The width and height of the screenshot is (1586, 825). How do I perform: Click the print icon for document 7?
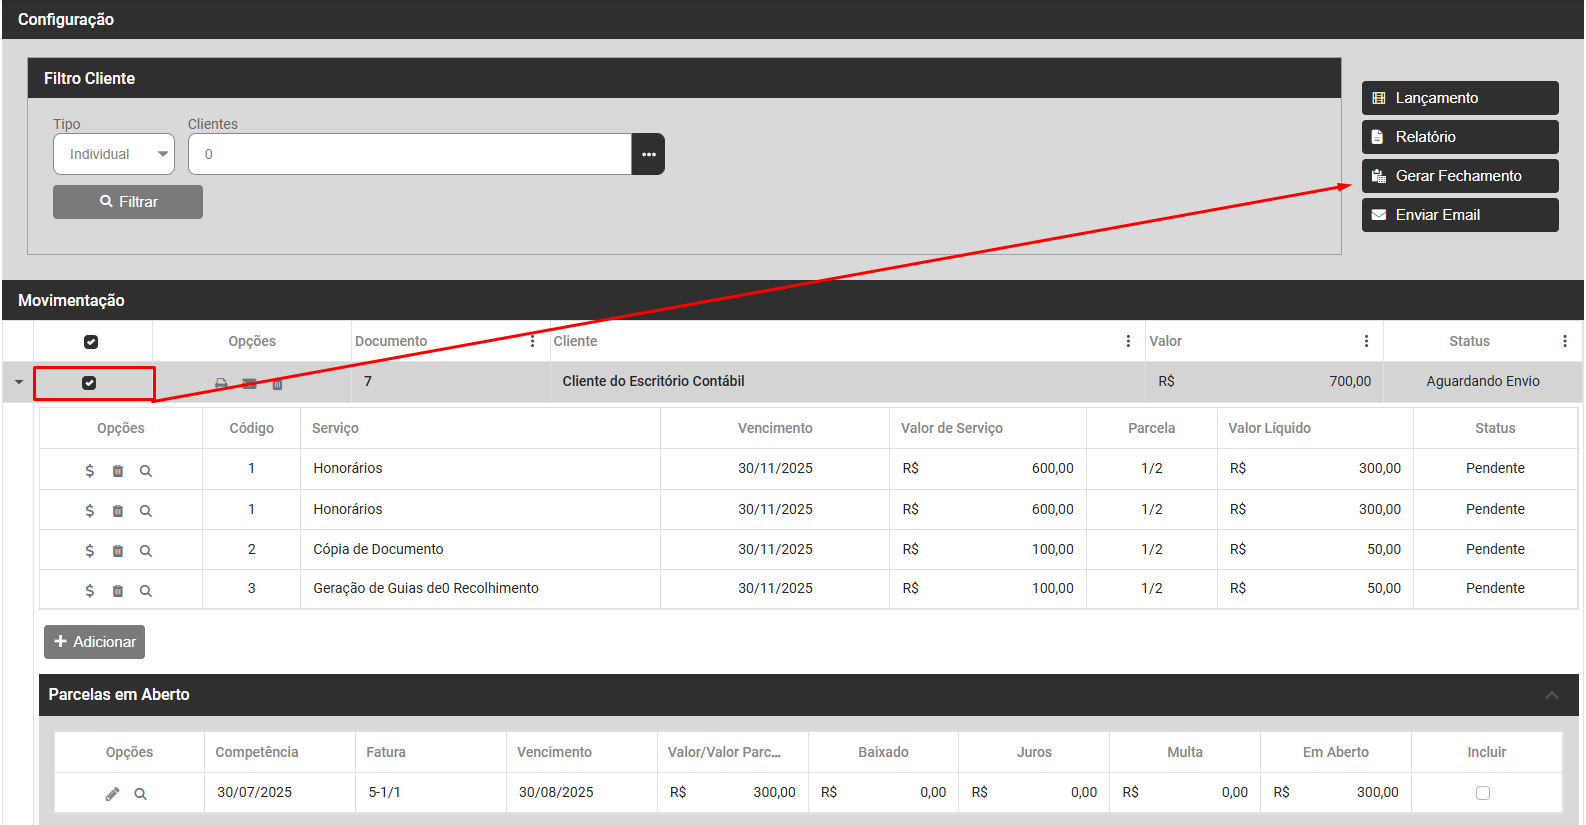pos(221,384)
